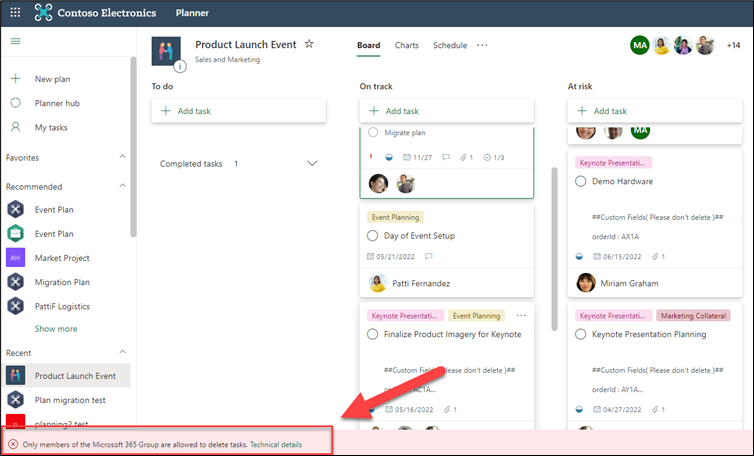
Task: Expand the Completed tasks section
Action: [311, 163]
